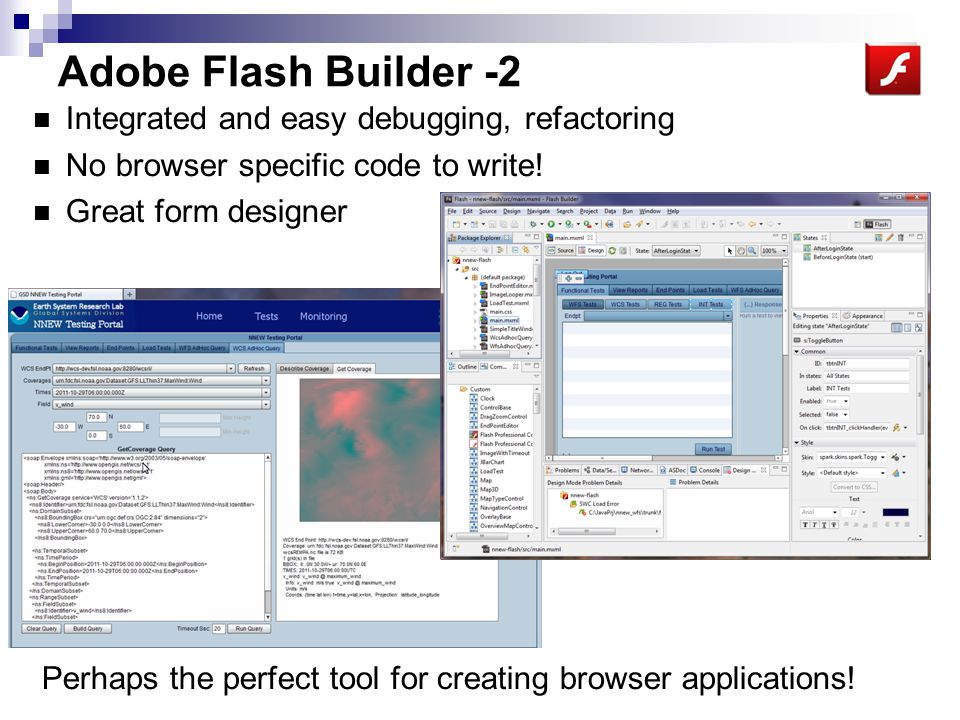
Task: Toggle the Design view button in editor
Action: pyautogui.click(x=591, y=250)
